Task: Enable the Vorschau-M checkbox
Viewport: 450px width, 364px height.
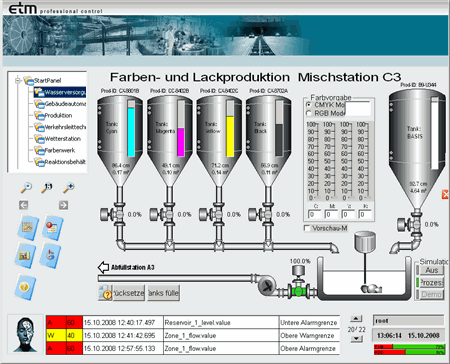Action: (307, 228)
